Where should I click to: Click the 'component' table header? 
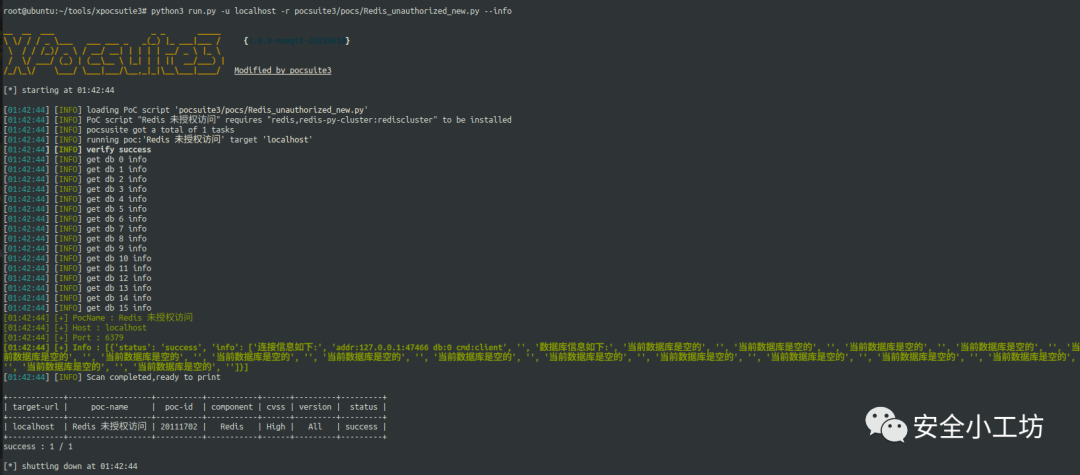232,407
